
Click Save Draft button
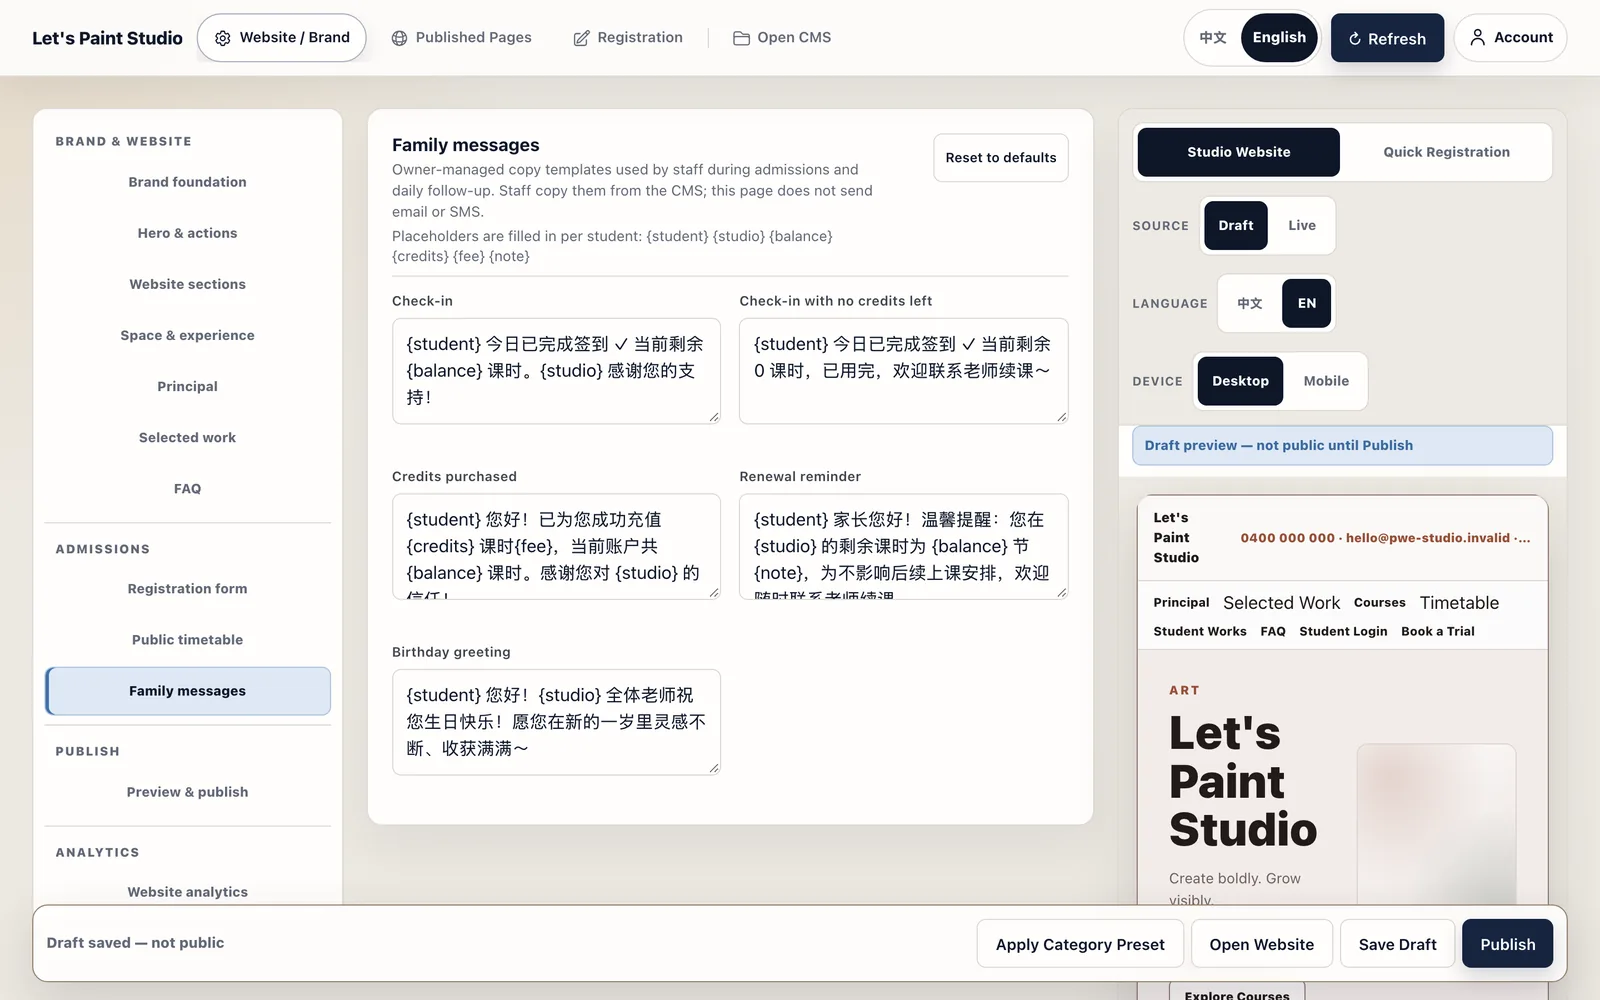pos(1397,944)
